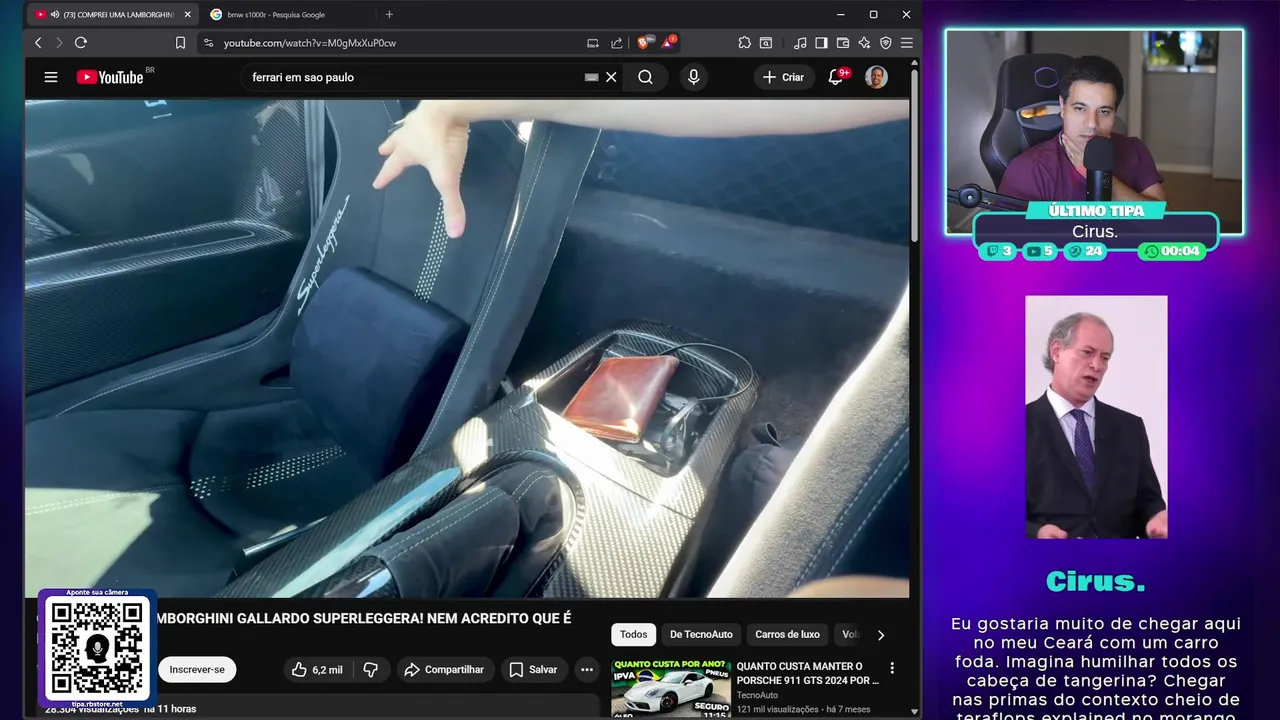Open the TecnoAuto channel name link
Image resolution: width=1280 pixels, height=720 pixels.
click(757, 695)
